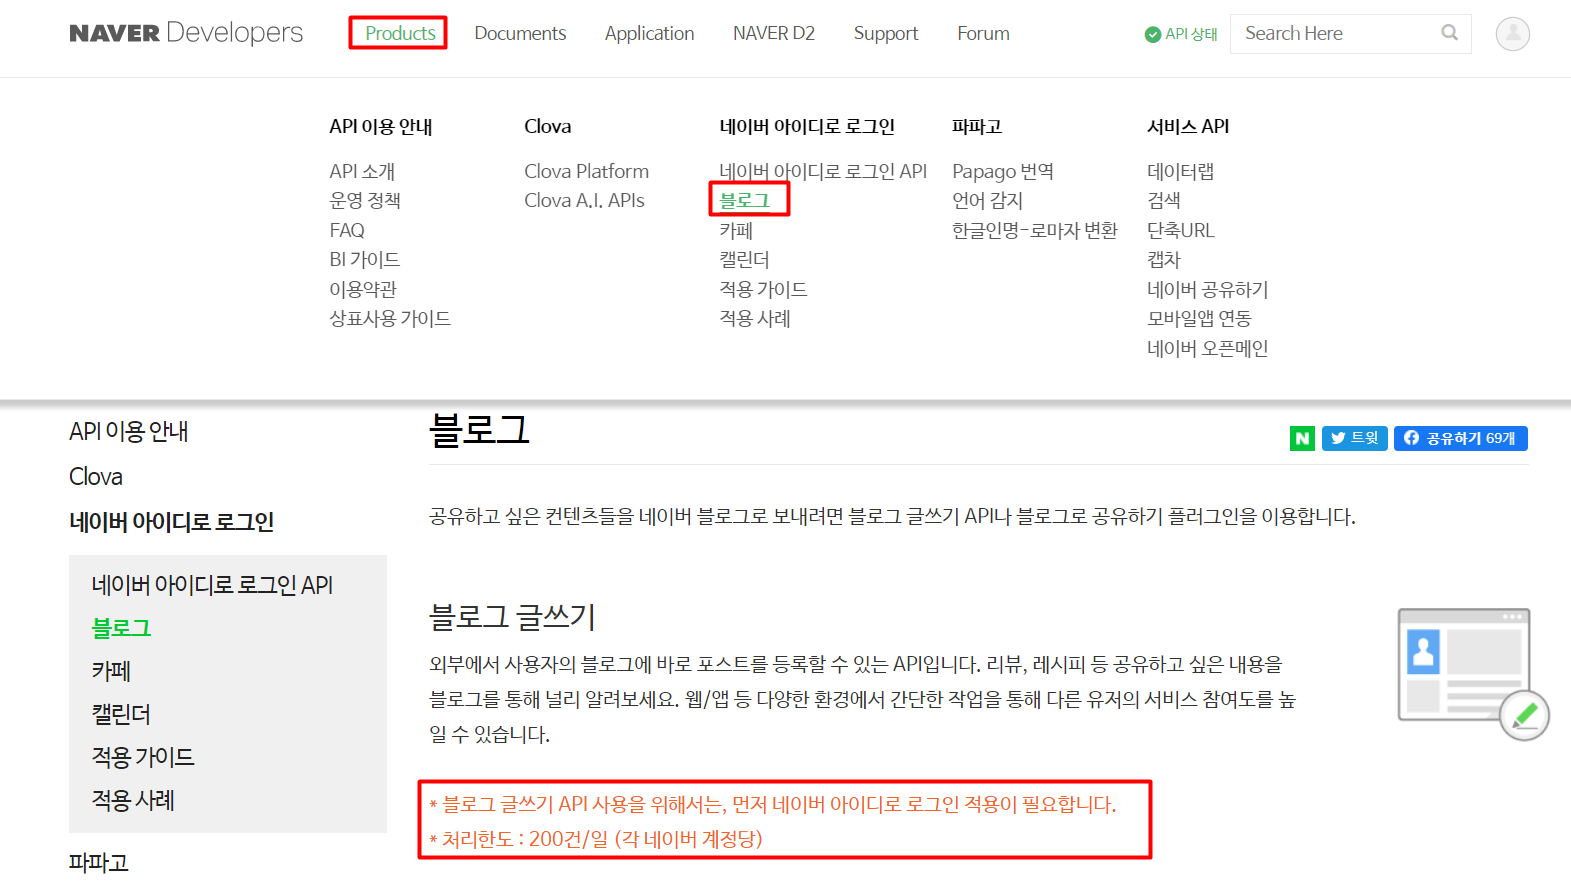The height and width of the screenshot is (886, 1571).
Task: Open Clova Platform link
Action: pyautogui.click(x=586, y=171)
